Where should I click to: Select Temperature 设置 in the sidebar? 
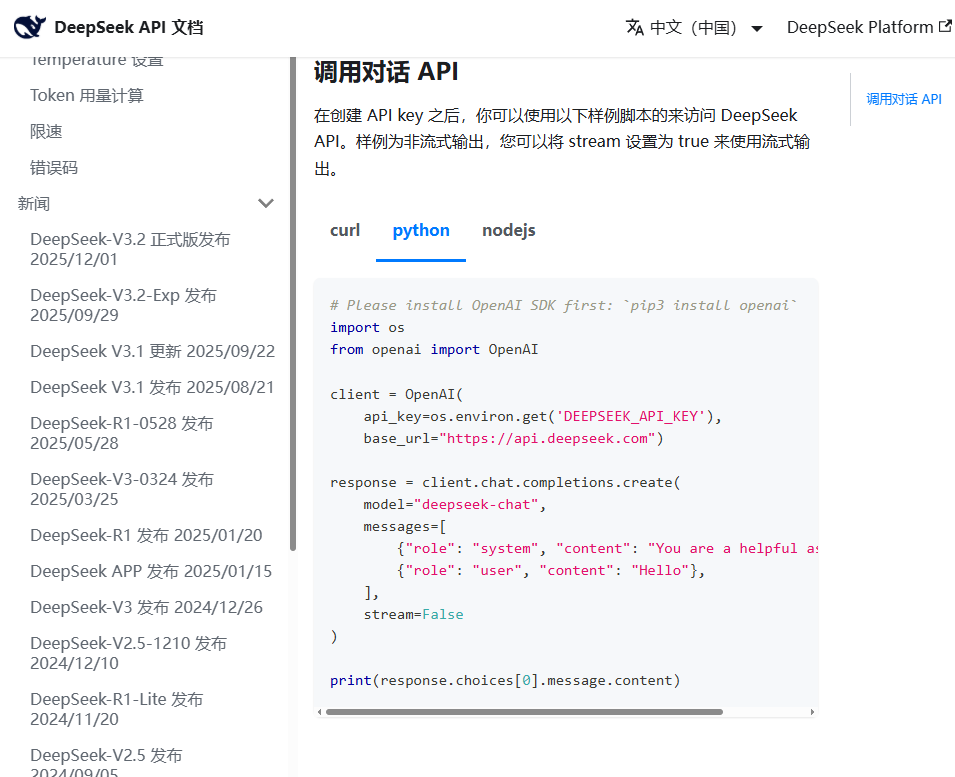click(93, 59)
